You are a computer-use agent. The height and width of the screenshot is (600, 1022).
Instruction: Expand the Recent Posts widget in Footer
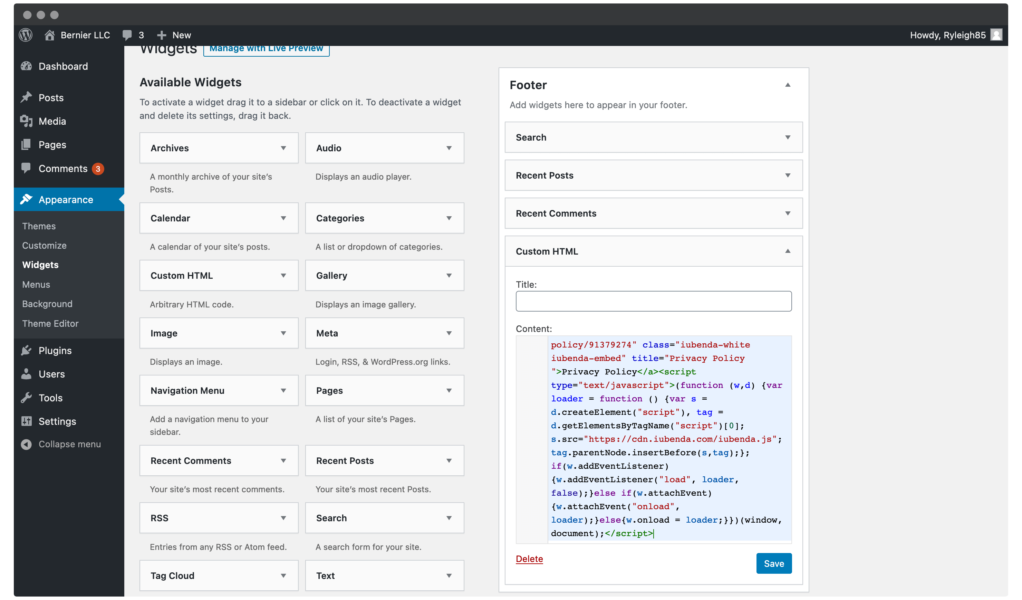(788, 175)
